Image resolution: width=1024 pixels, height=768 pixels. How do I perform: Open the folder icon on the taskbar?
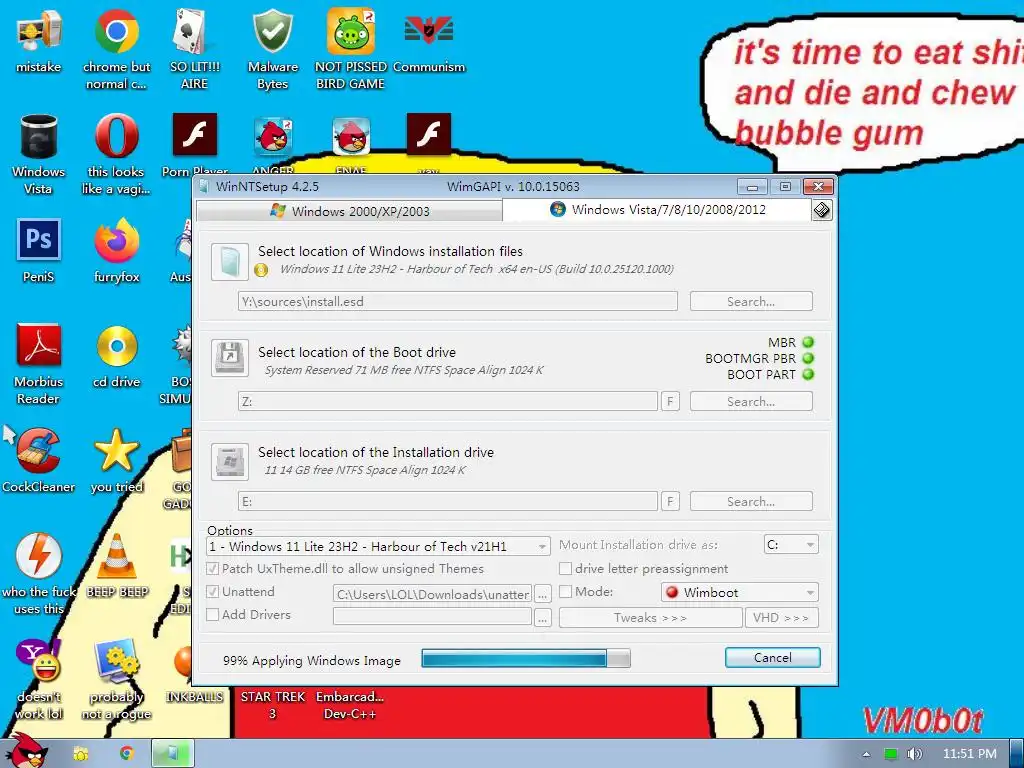(x=80, y=754)
